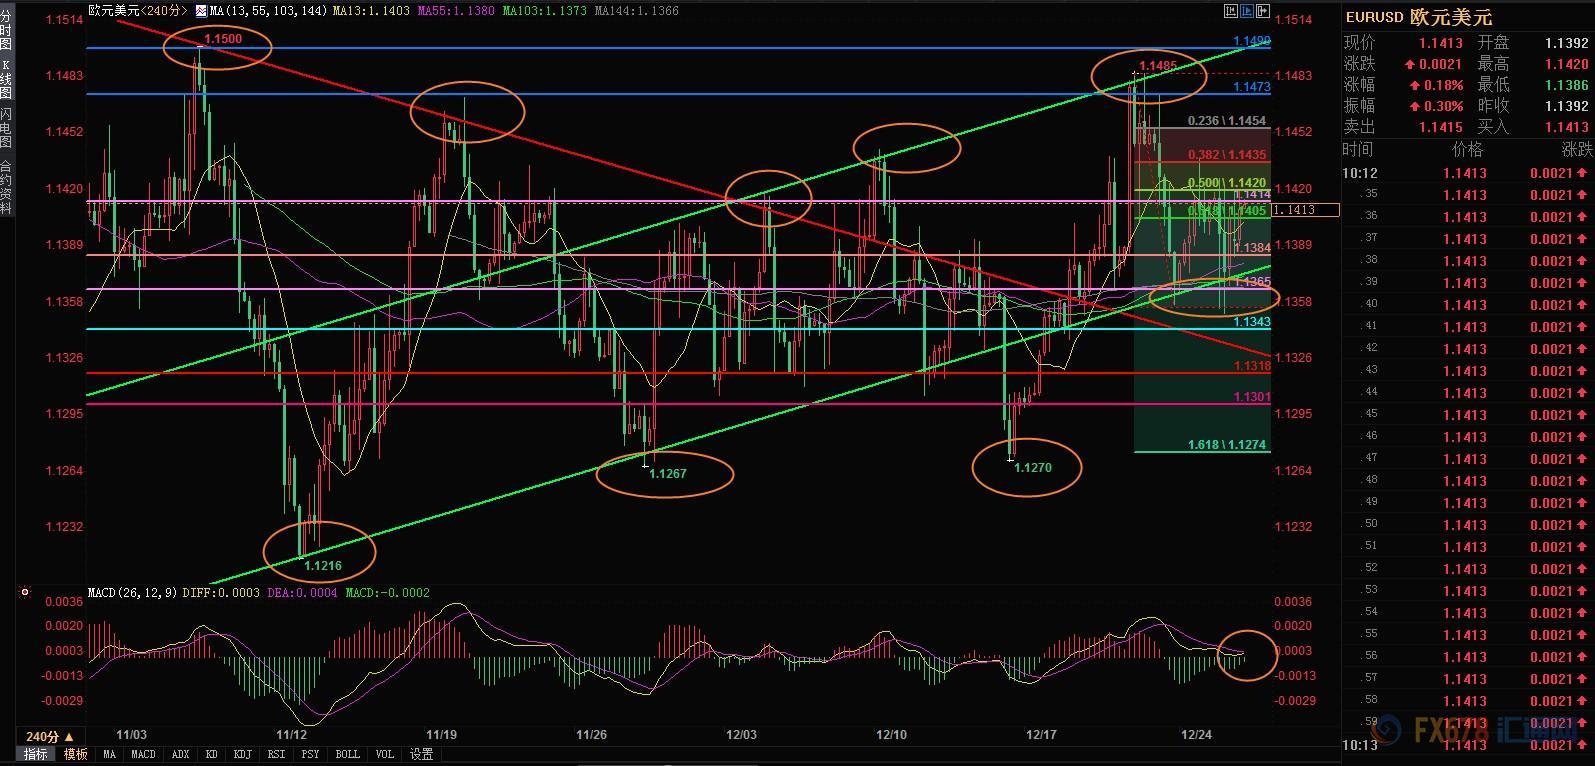Open 闪电图 view from left sidebar
Screen dimensions: 1595x766
pos(6,130)
